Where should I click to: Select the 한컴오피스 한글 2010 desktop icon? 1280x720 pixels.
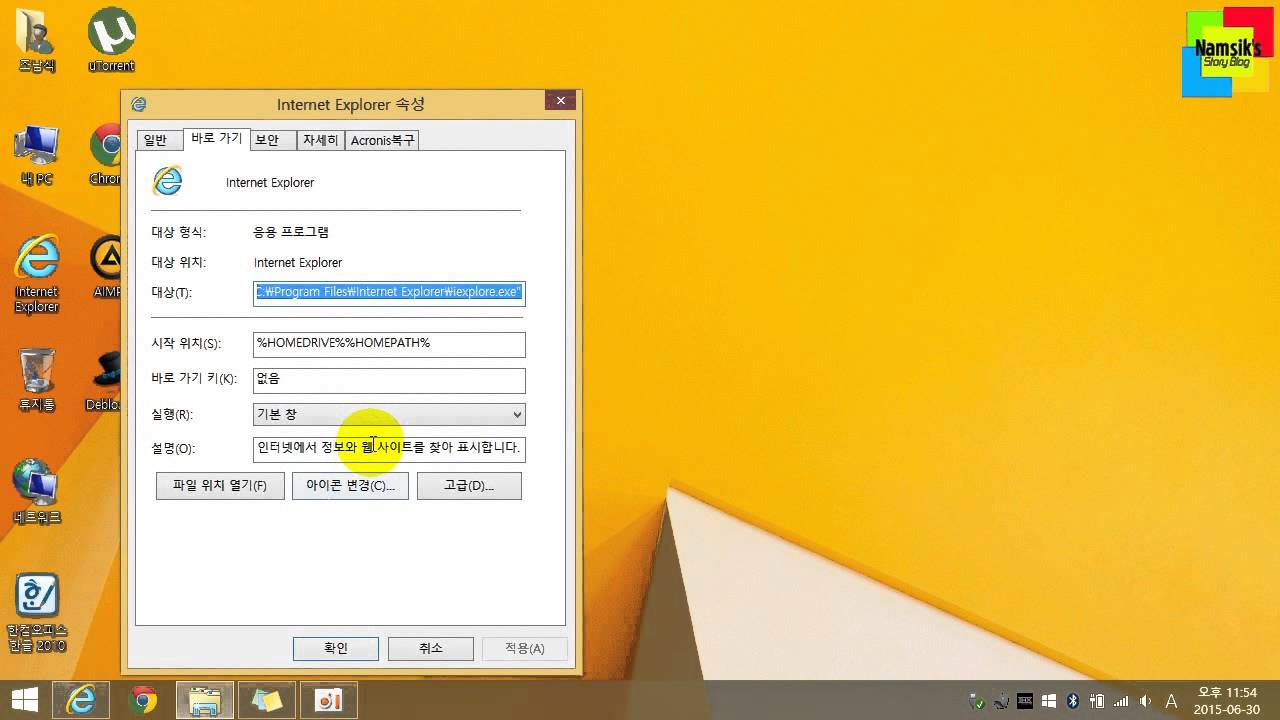pyautogui.click(x=37, y=613)
